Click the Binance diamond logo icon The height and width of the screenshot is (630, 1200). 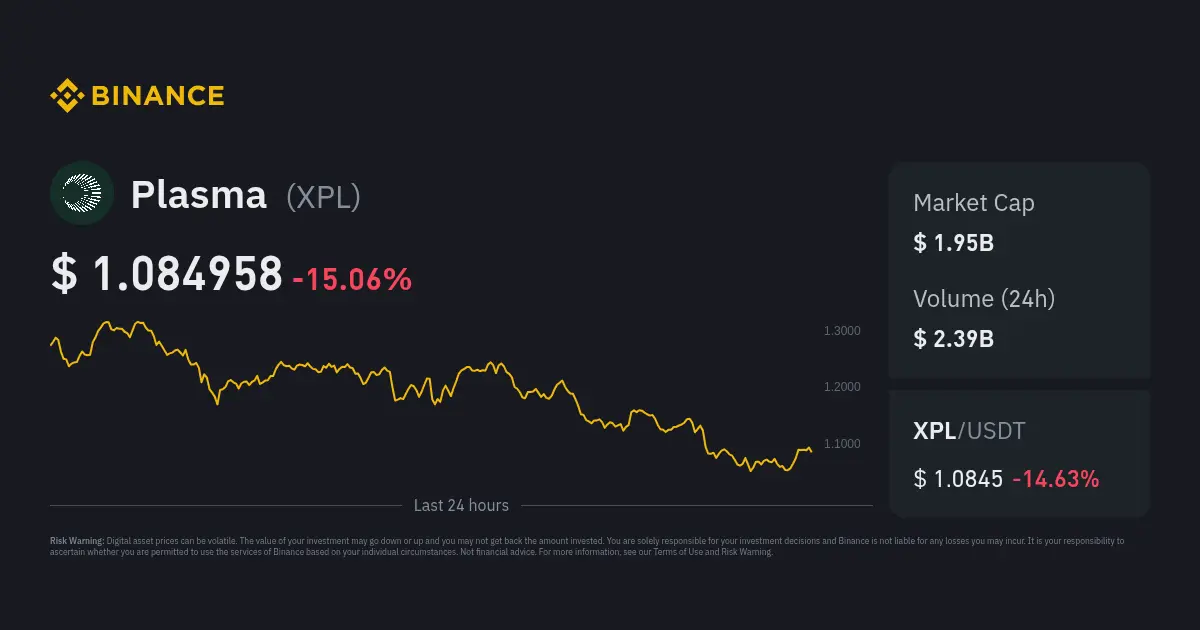tap(66, 96)
